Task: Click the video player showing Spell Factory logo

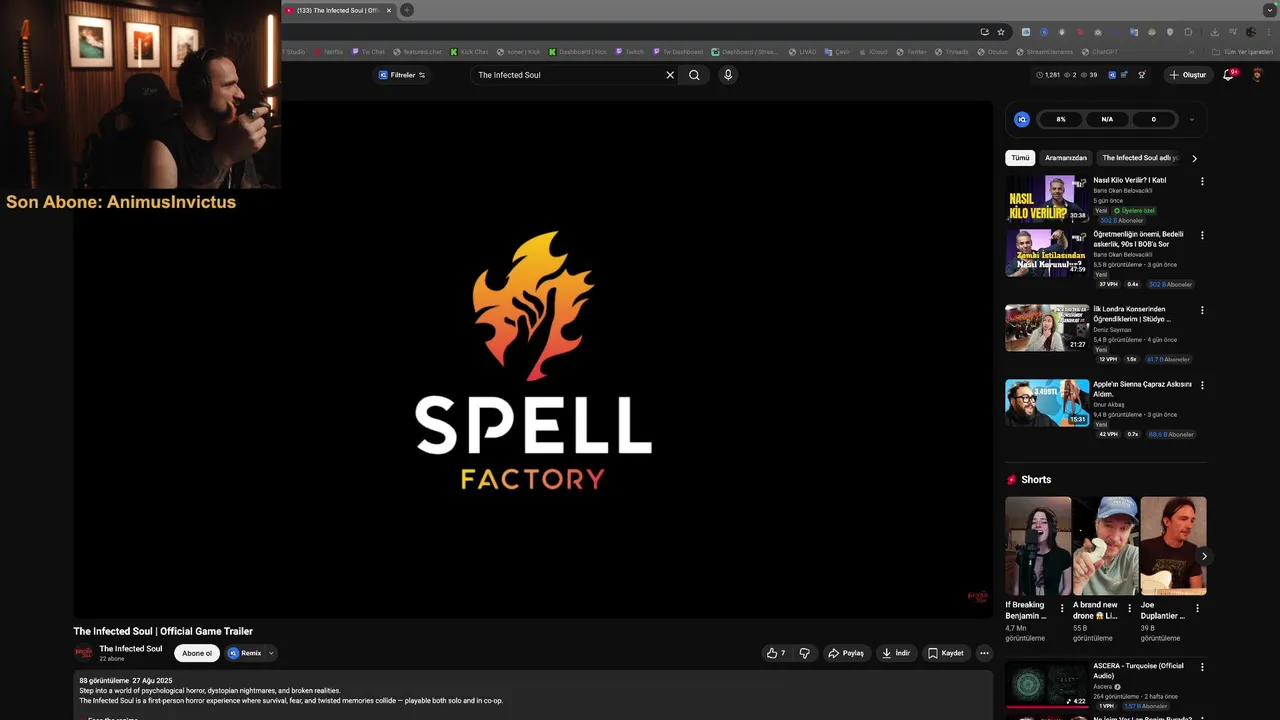Action: [x=533, y=359]
